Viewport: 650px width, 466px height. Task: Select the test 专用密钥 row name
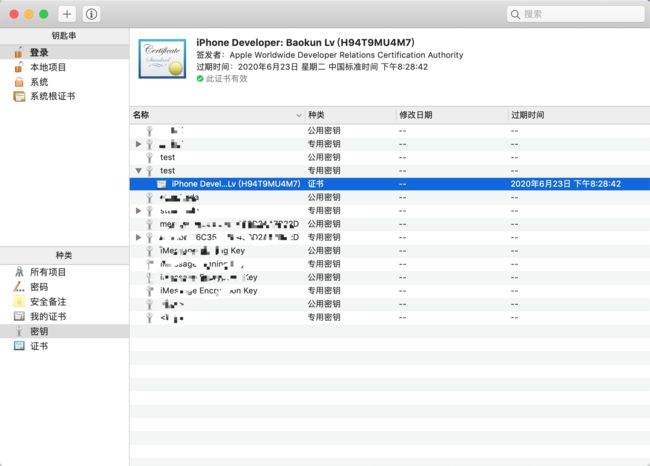click(x=167, y=170)
